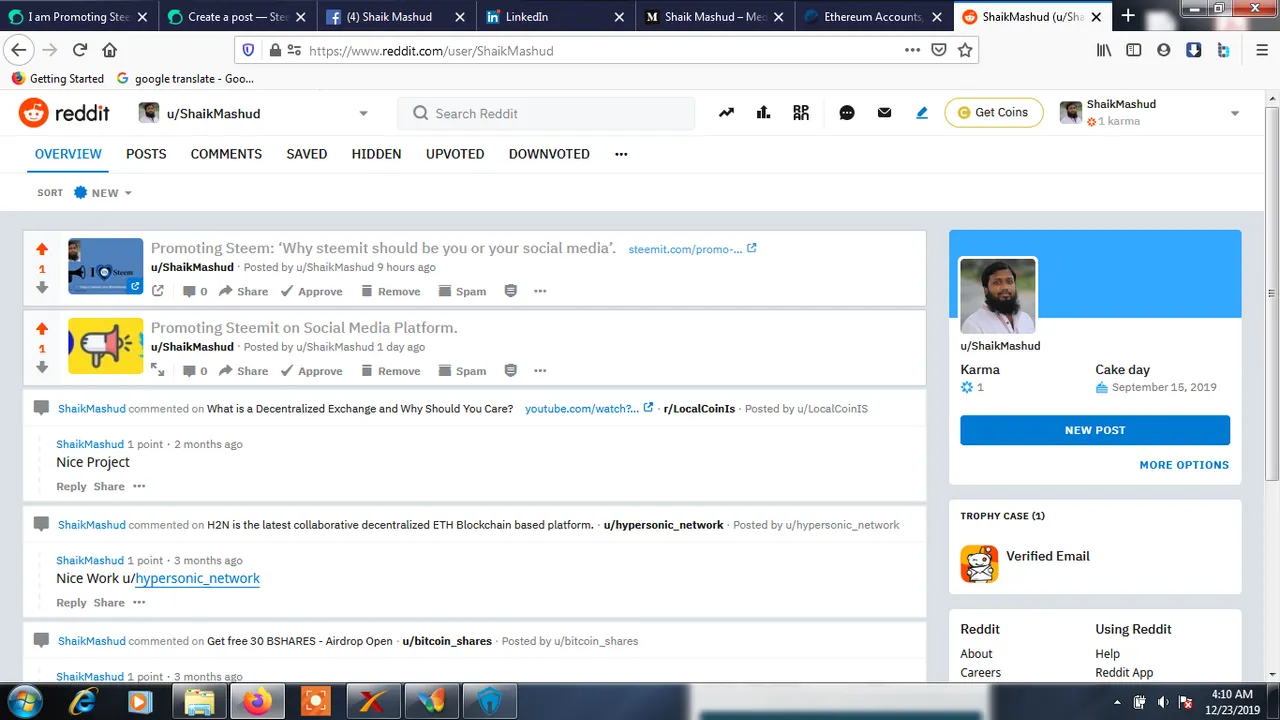Reply to the 'Nice Project' comment
The height and width of the screenshot is (720, 1280).
[x=71, y=486]
